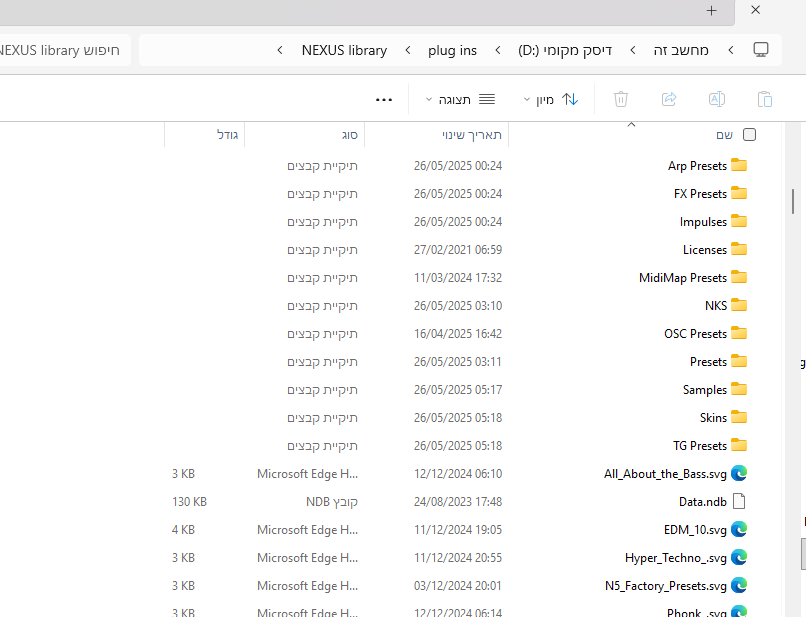The width and height of the screenshot is (806, 621).
Task: Expand chevron between דיסק מקומי and plug ins
Action: point(498,50)
